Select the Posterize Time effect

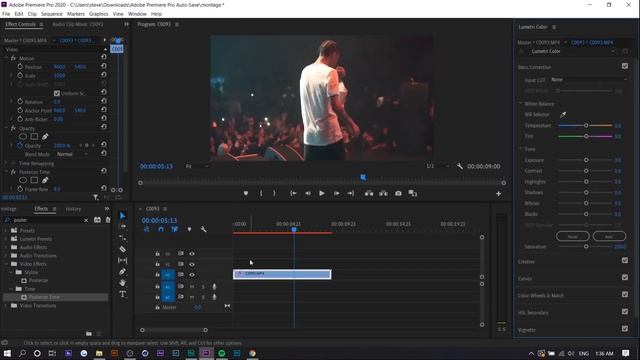[x=44, y=297]
